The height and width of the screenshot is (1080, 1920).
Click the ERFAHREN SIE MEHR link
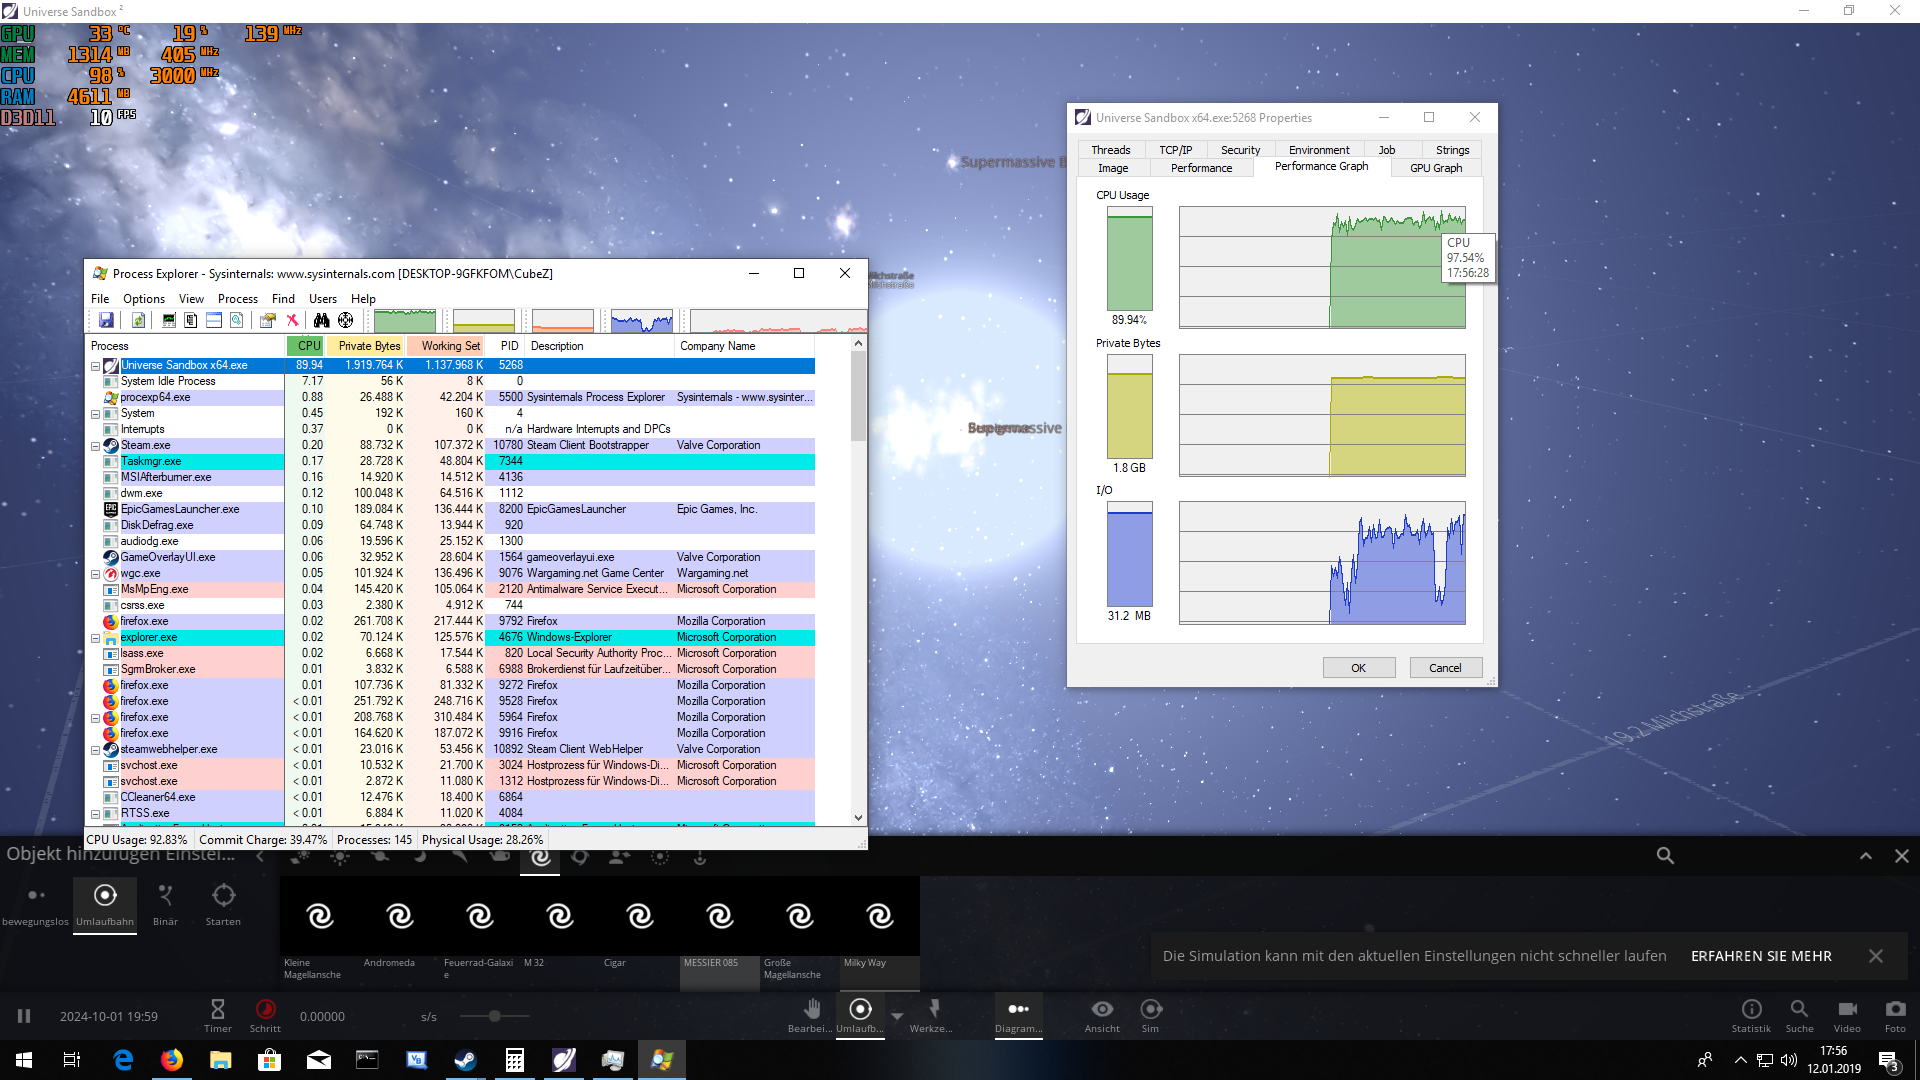pos(1761,956)
